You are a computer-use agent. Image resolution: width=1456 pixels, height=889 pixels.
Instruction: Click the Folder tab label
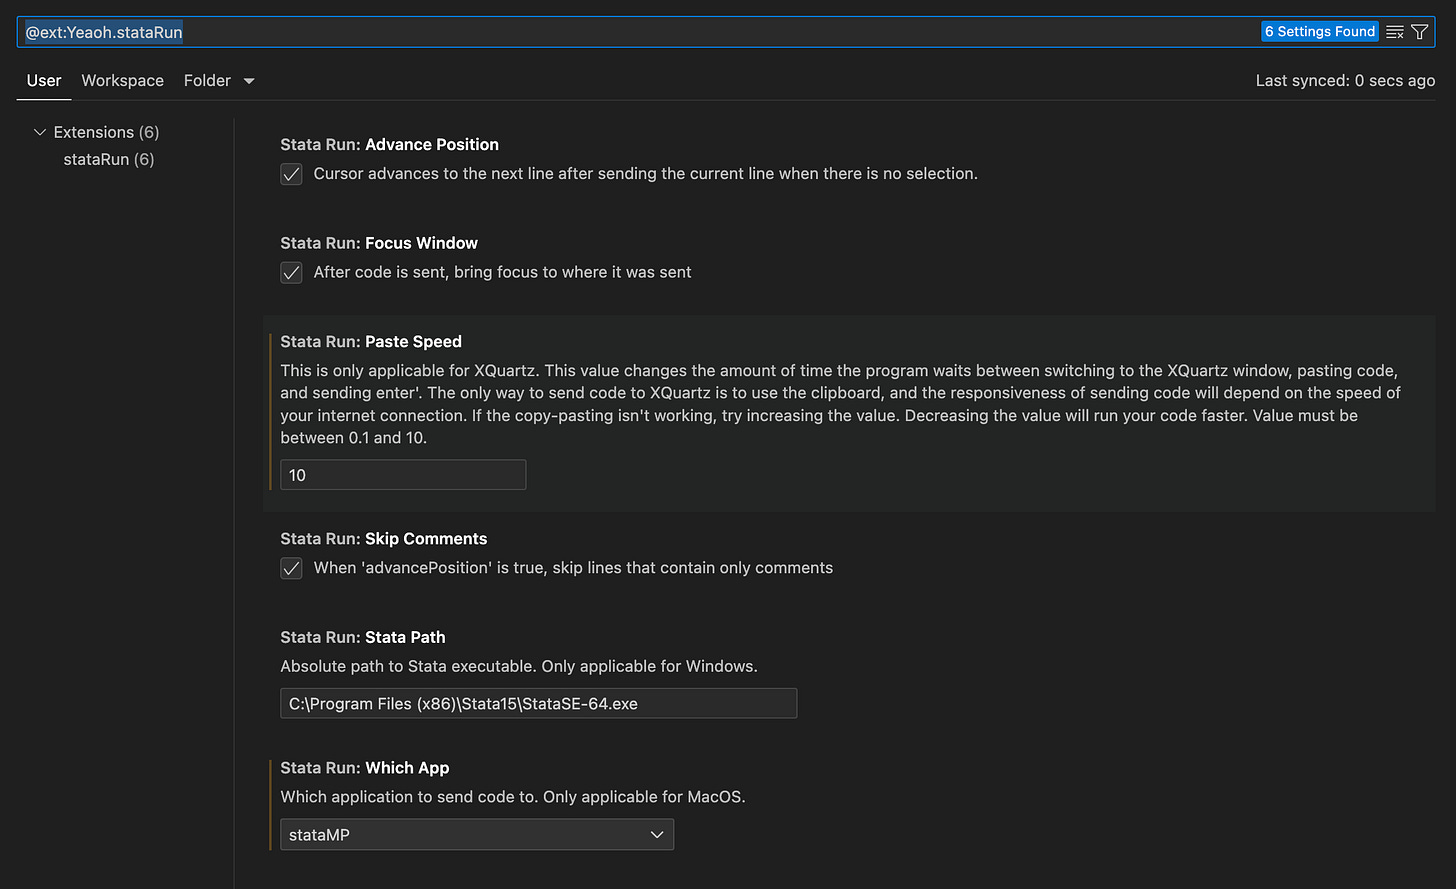[x=207, y=80]
